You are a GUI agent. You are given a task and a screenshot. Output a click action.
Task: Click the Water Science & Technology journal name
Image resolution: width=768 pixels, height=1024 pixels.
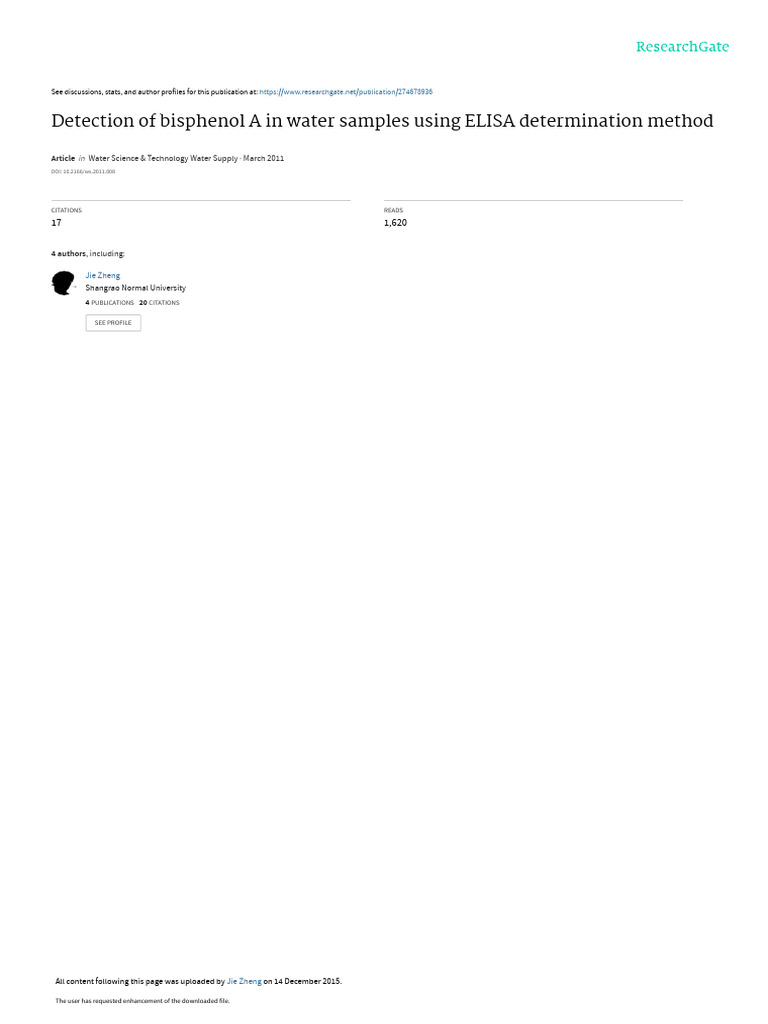[163, 158]
